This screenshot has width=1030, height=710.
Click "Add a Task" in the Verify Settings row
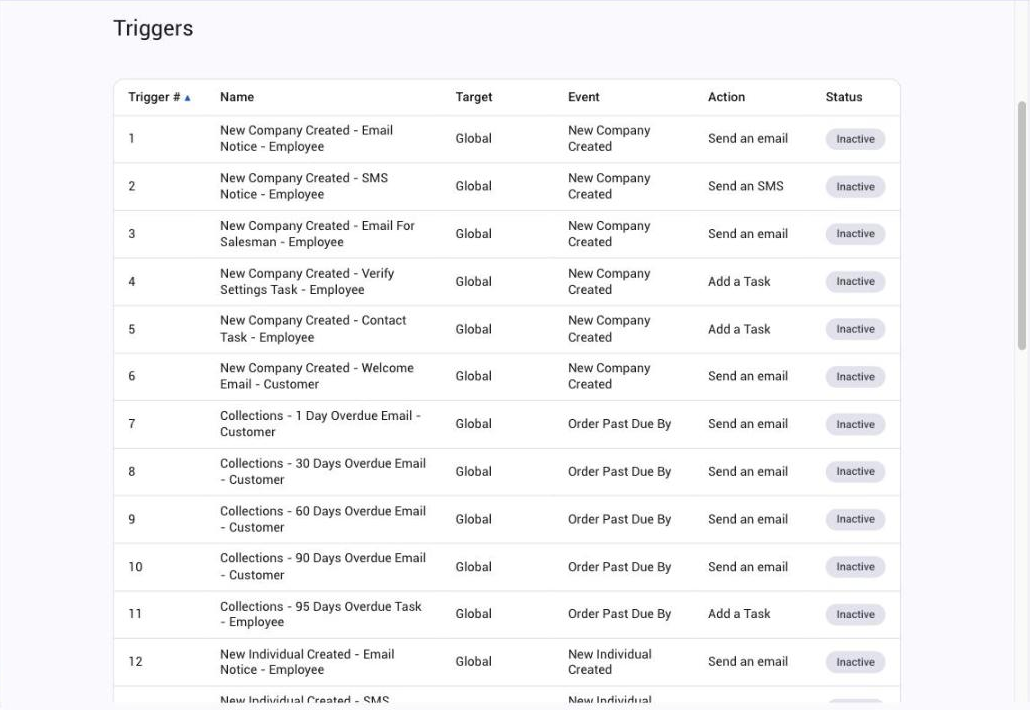(x=739, y=281)
